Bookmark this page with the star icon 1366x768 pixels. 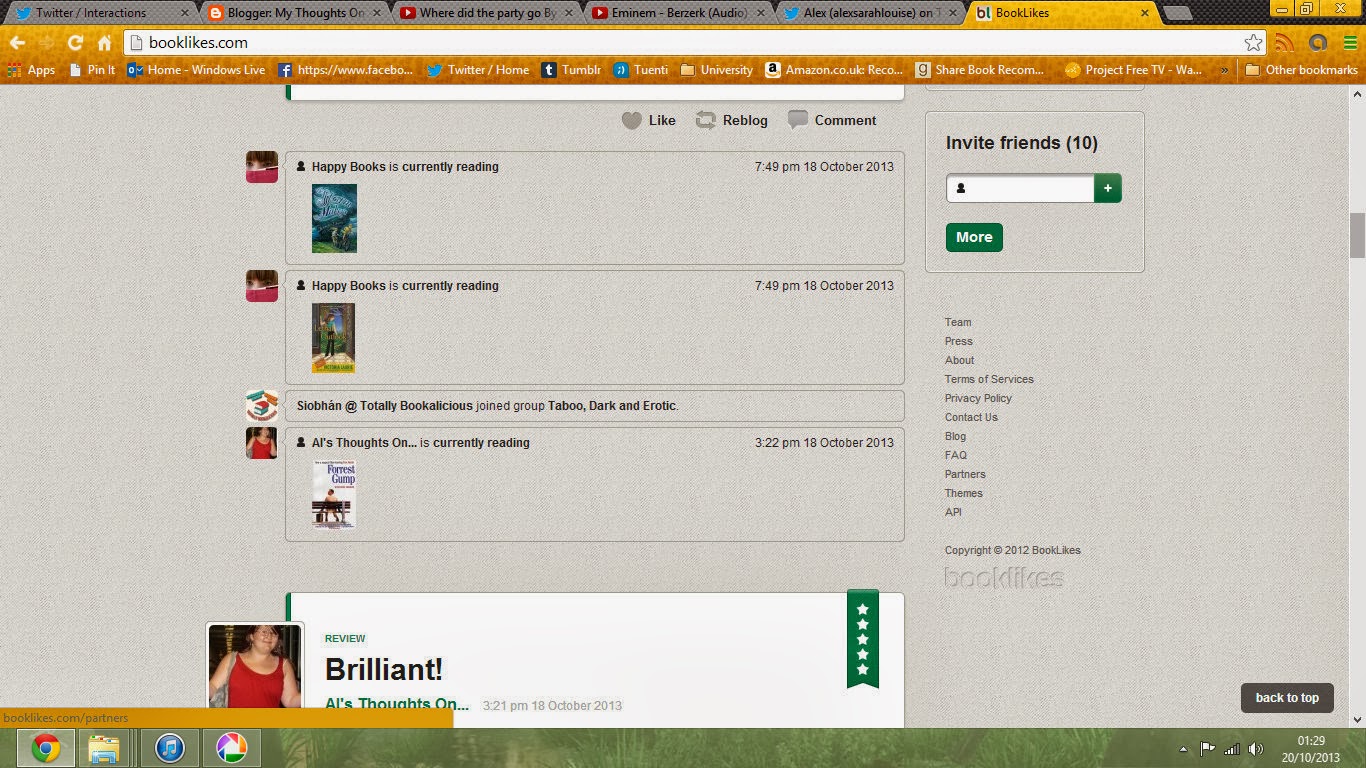(1253, 44)
